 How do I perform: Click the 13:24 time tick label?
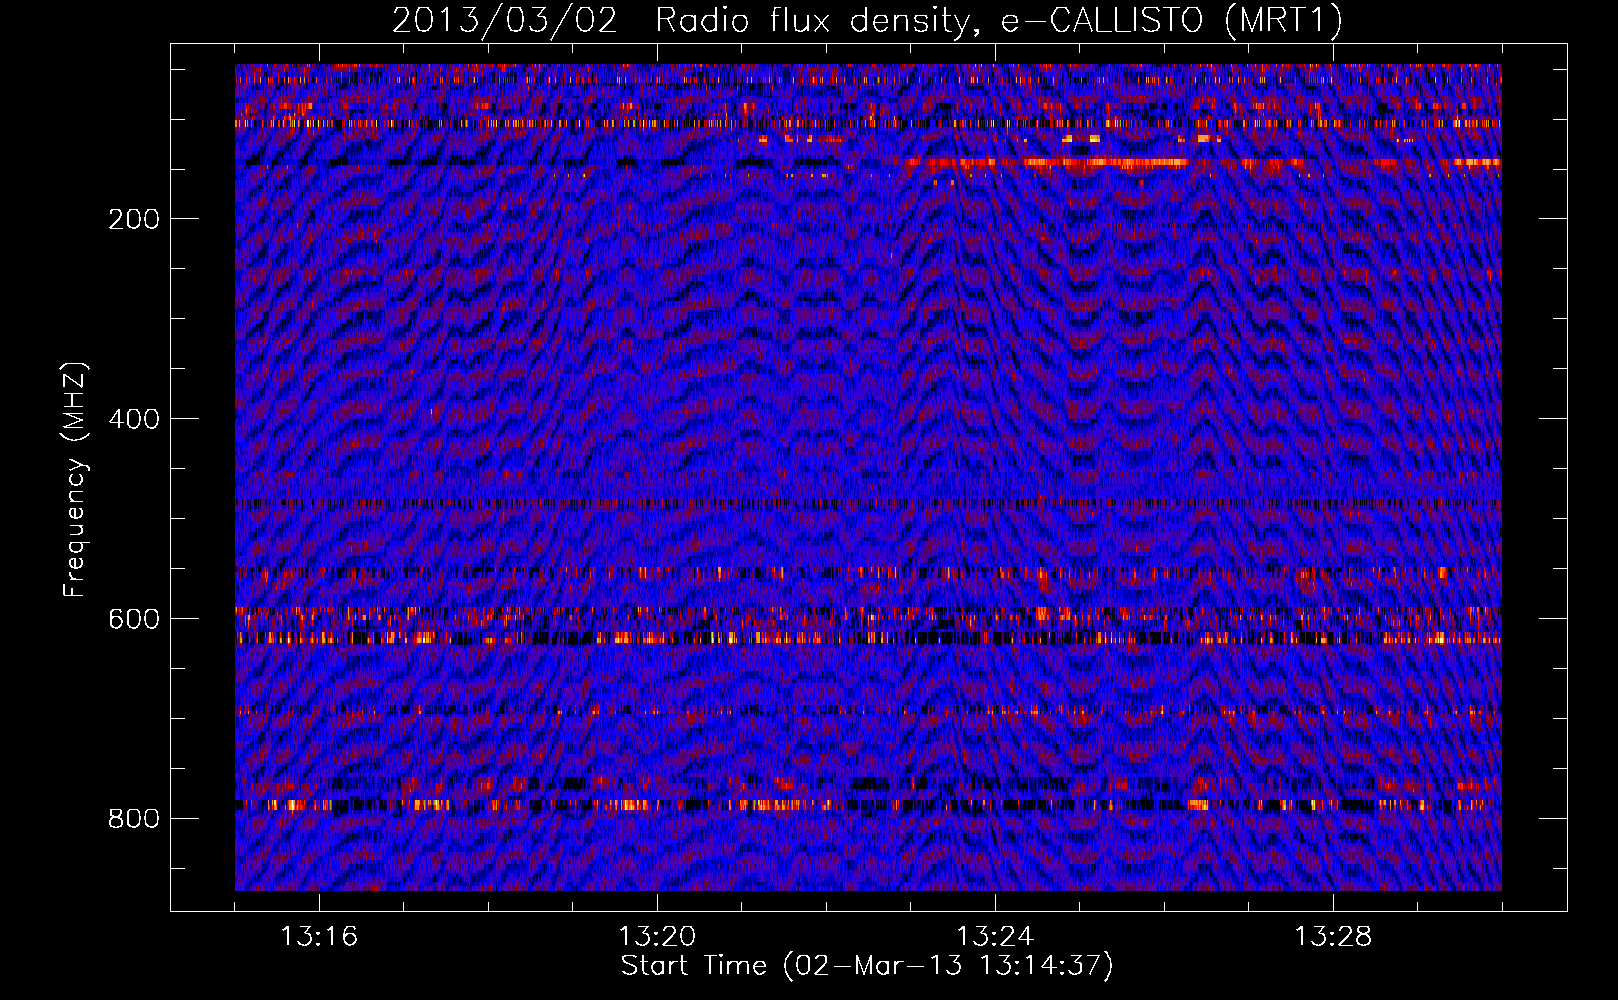click(x=995, y=937)
